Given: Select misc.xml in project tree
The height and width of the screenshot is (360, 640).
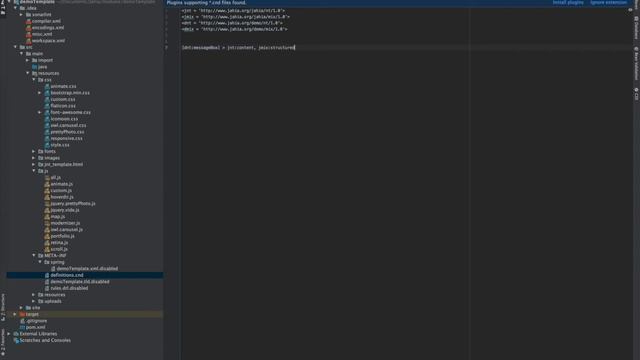Looking at the screenshot, I should (42, 34).
